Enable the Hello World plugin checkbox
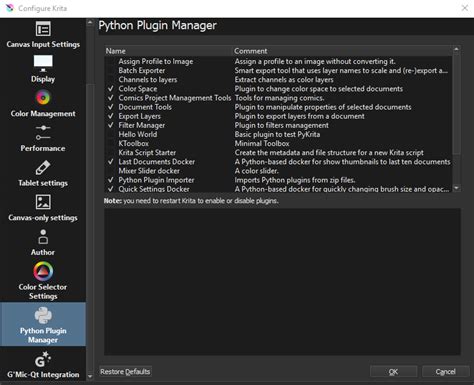474x385 pixels. click(x=111, y=134)
